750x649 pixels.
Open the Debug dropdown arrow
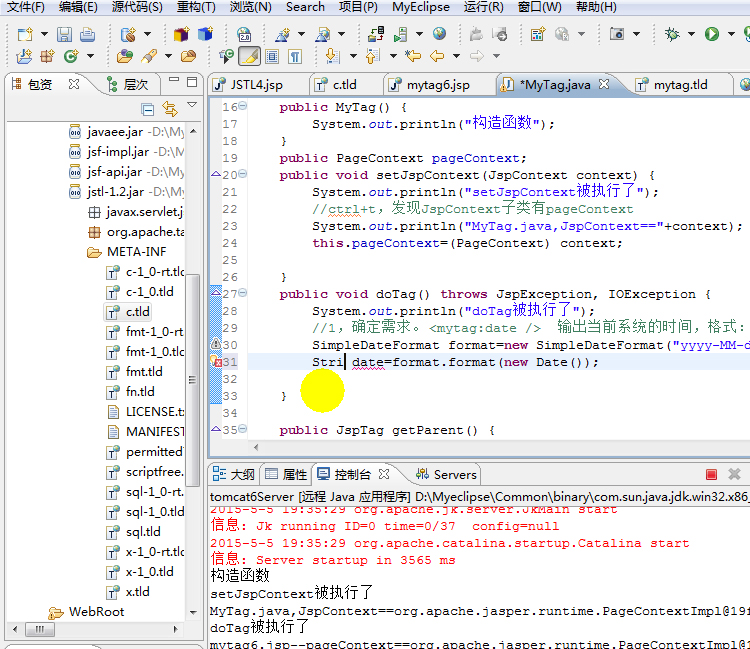(x=691, y=34)
